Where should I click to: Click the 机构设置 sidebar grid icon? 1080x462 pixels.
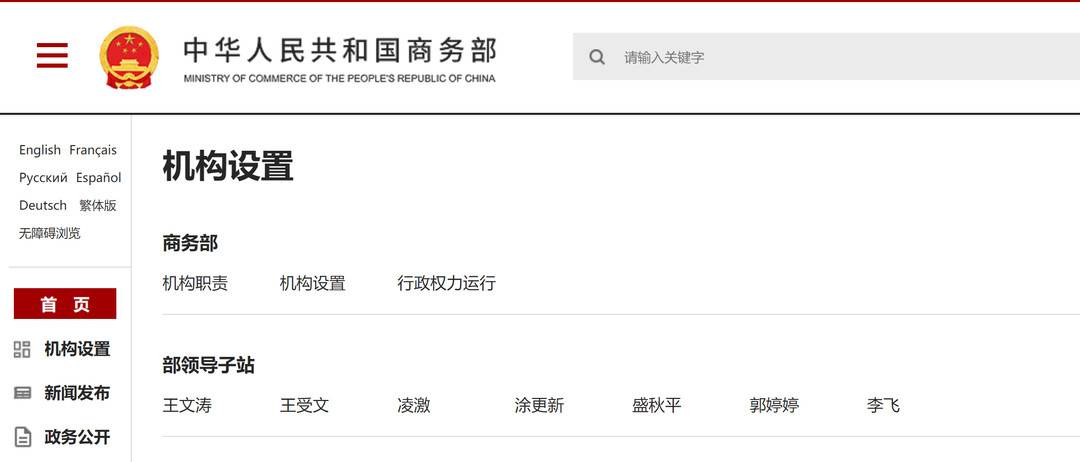(x=22, y=349)
